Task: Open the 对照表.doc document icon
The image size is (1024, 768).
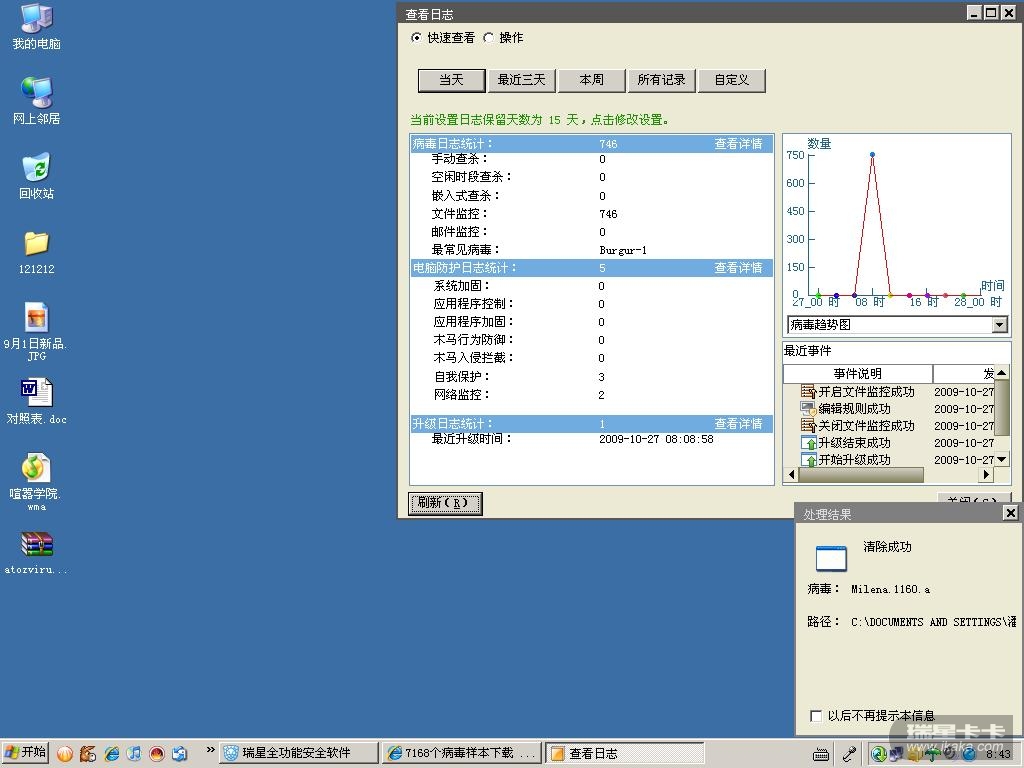Action: tap(36, 391)
